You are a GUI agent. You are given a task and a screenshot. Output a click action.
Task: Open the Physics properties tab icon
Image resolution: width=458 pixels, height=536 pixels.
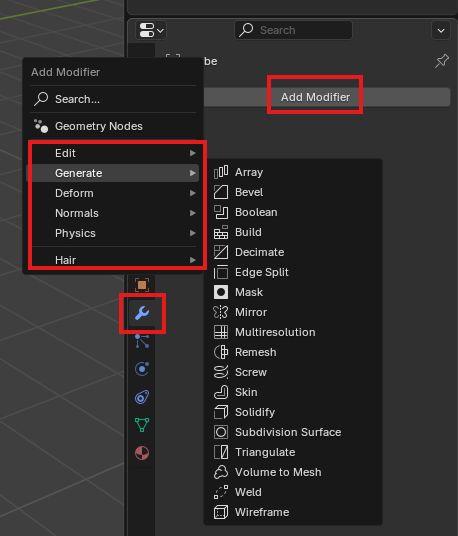pyautogui.click(x=142, y=369)
